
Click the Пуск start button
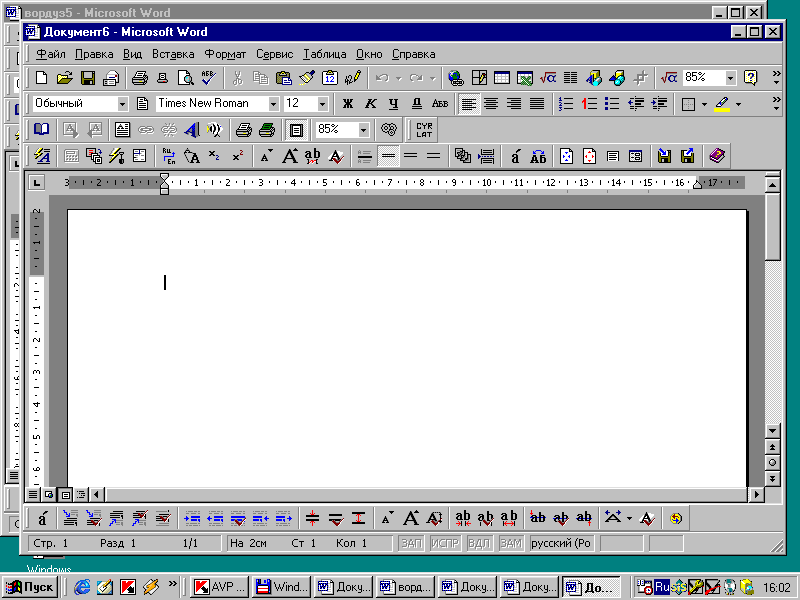click(x=30, y=587)
